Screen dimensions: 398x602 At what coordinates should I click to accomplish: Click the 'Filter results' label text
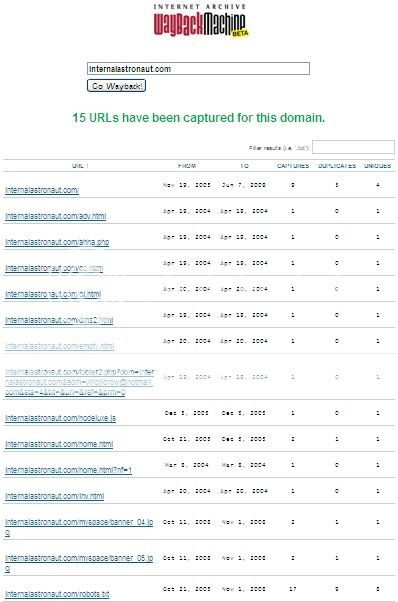[x=279, y=148]
